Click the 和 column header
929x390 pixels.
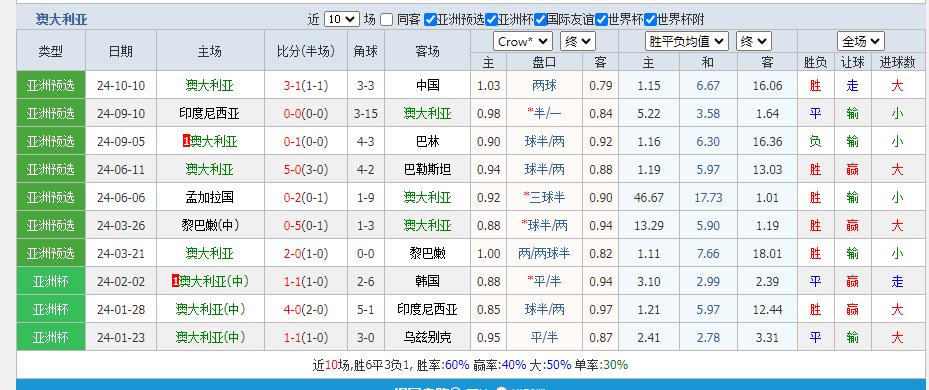(708, 62)
